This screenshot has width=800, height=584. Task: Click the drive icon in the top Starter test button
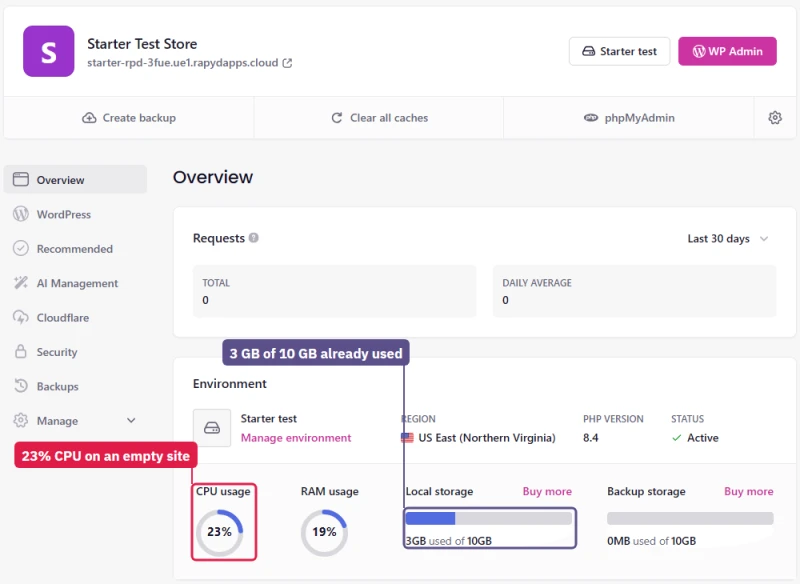point(589,51)
